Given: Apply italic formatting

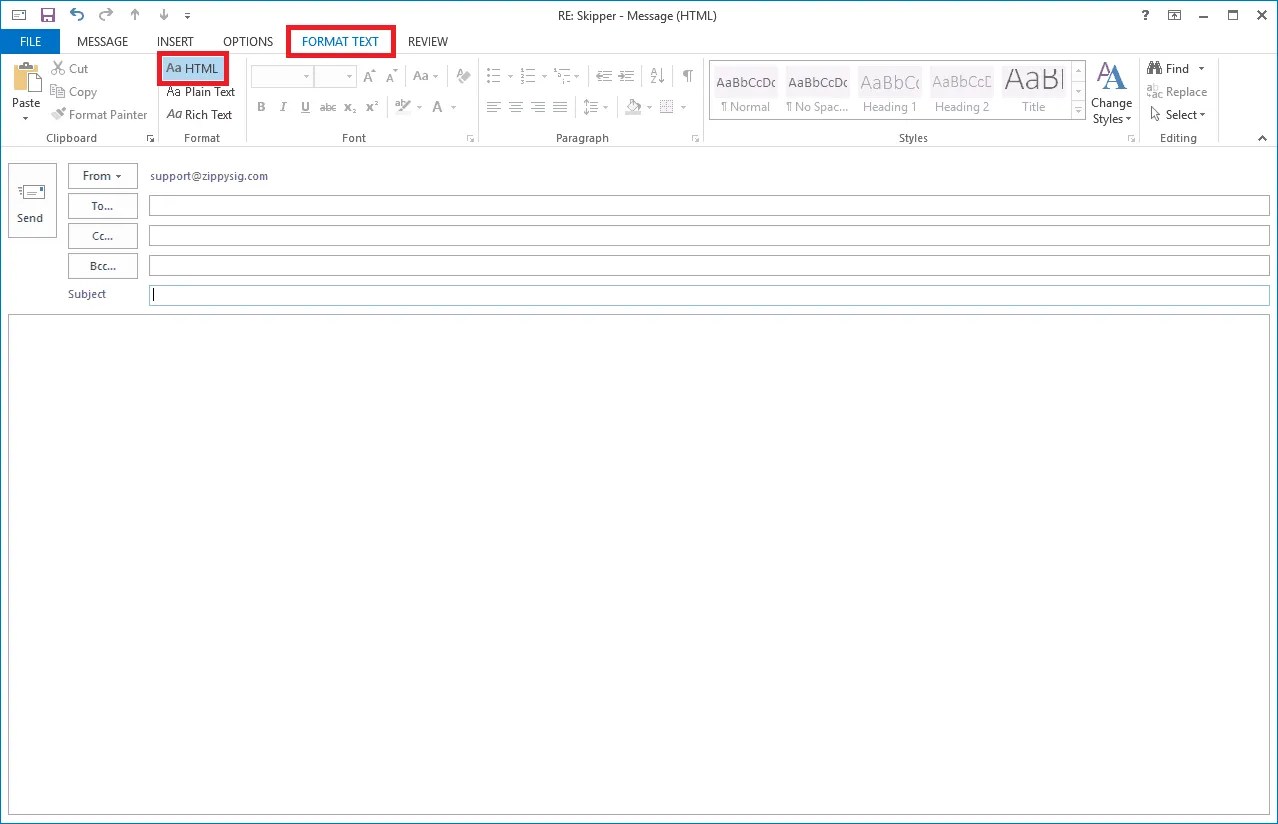Looking at the screenshot, I should [x=283, y=107].
